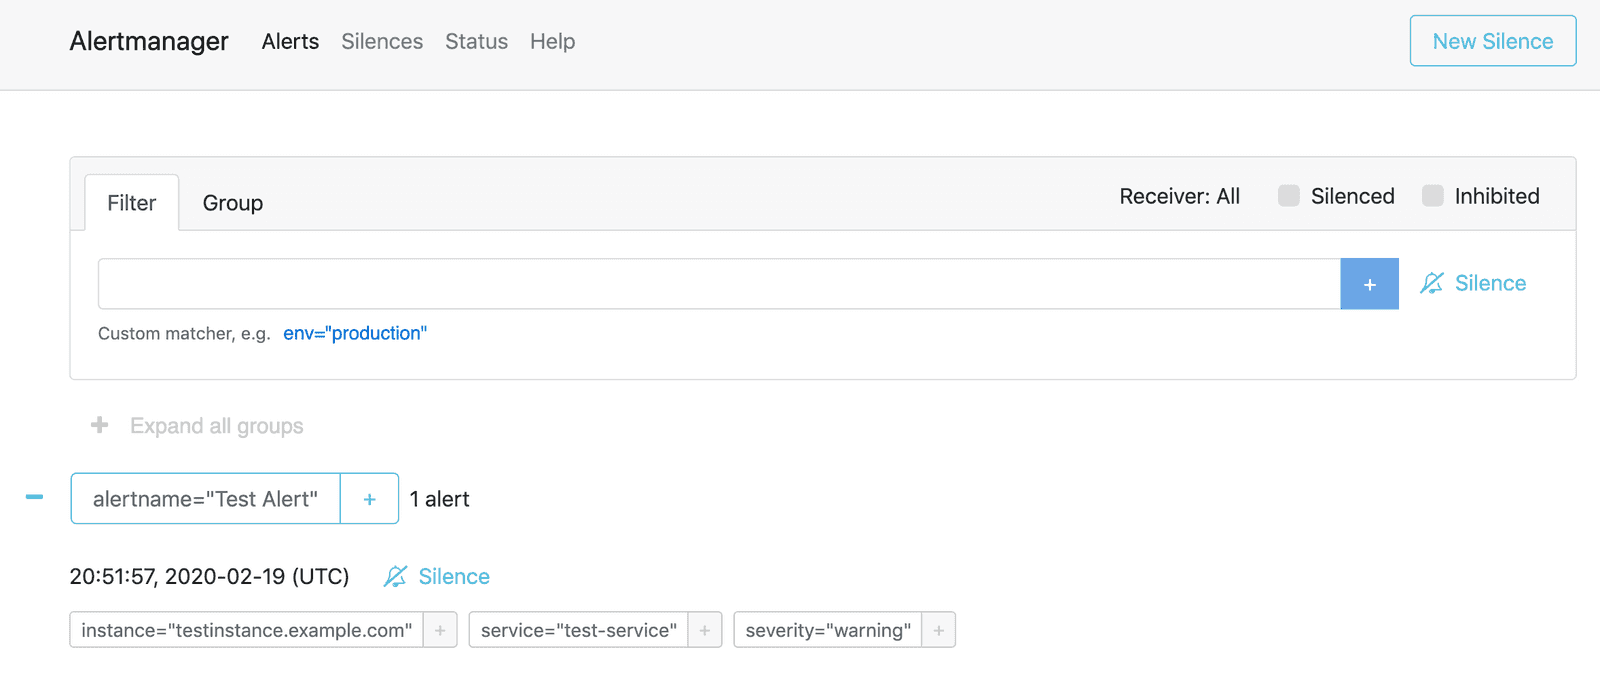Collapse the Test Alert group with the minus icon

click(x=35, y=497)
